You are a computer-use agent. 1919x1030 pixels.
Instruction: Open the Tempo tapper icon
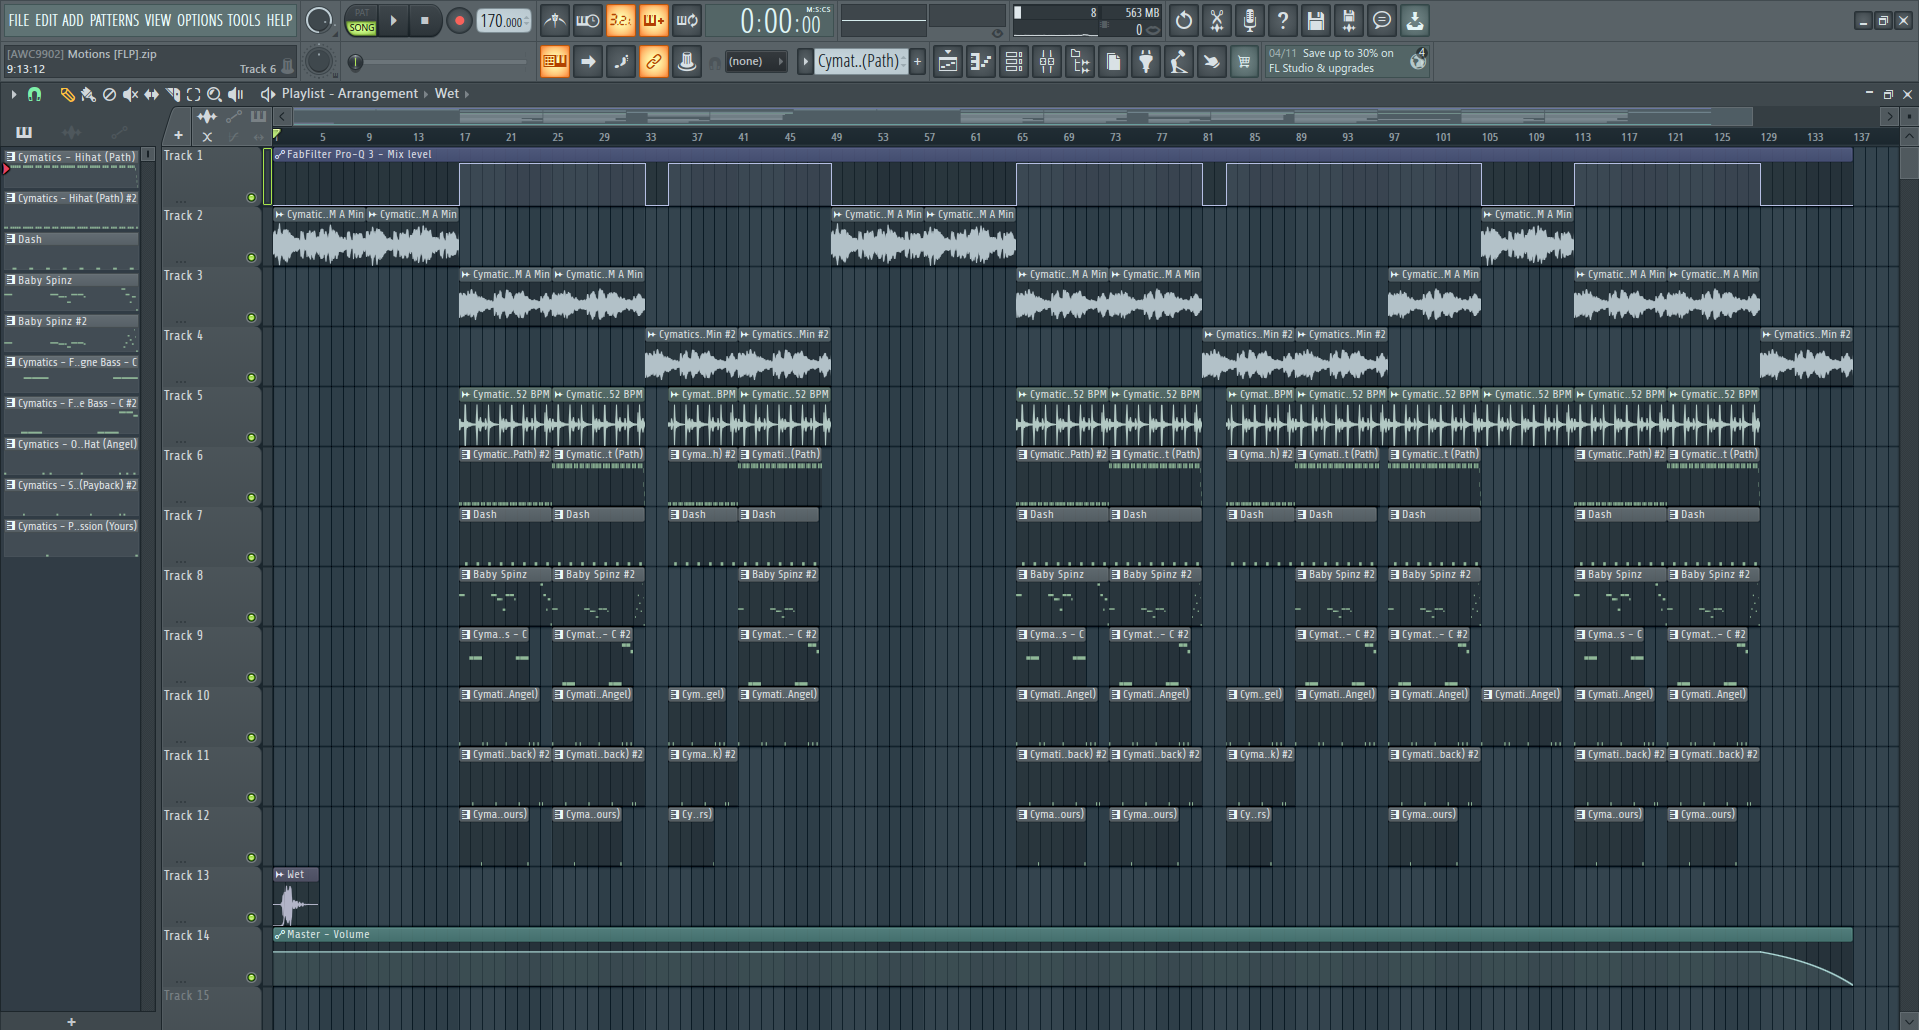pyautogui.click(x=1179, y=62)
